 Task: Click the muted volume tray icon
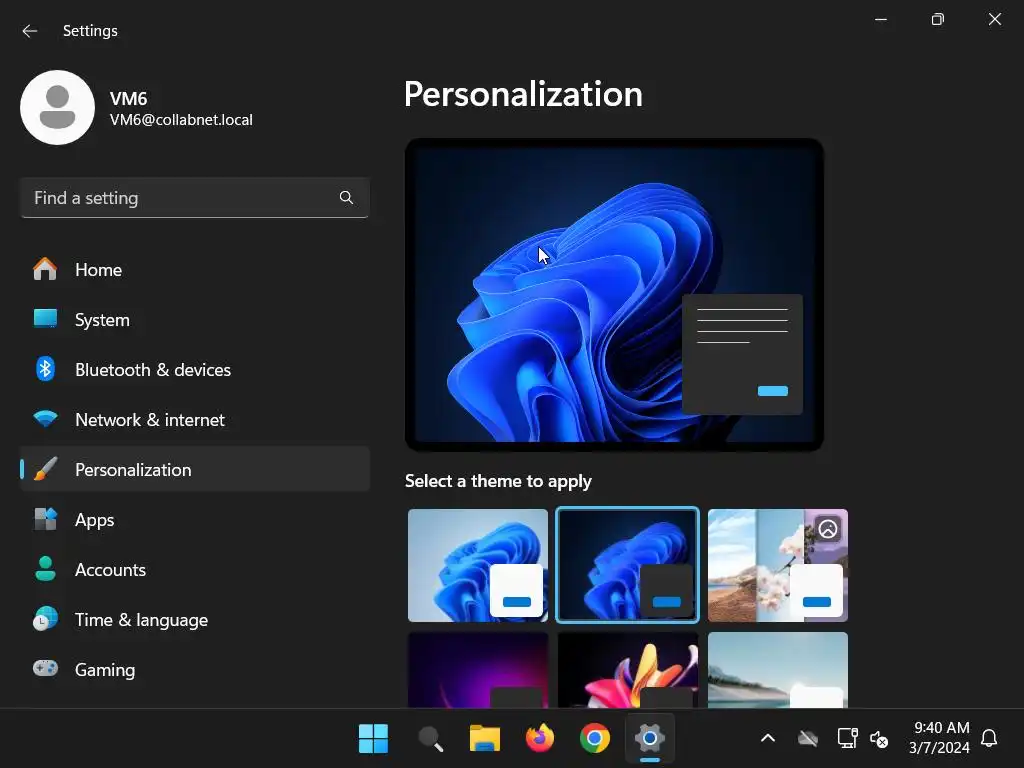pos(879,739)
